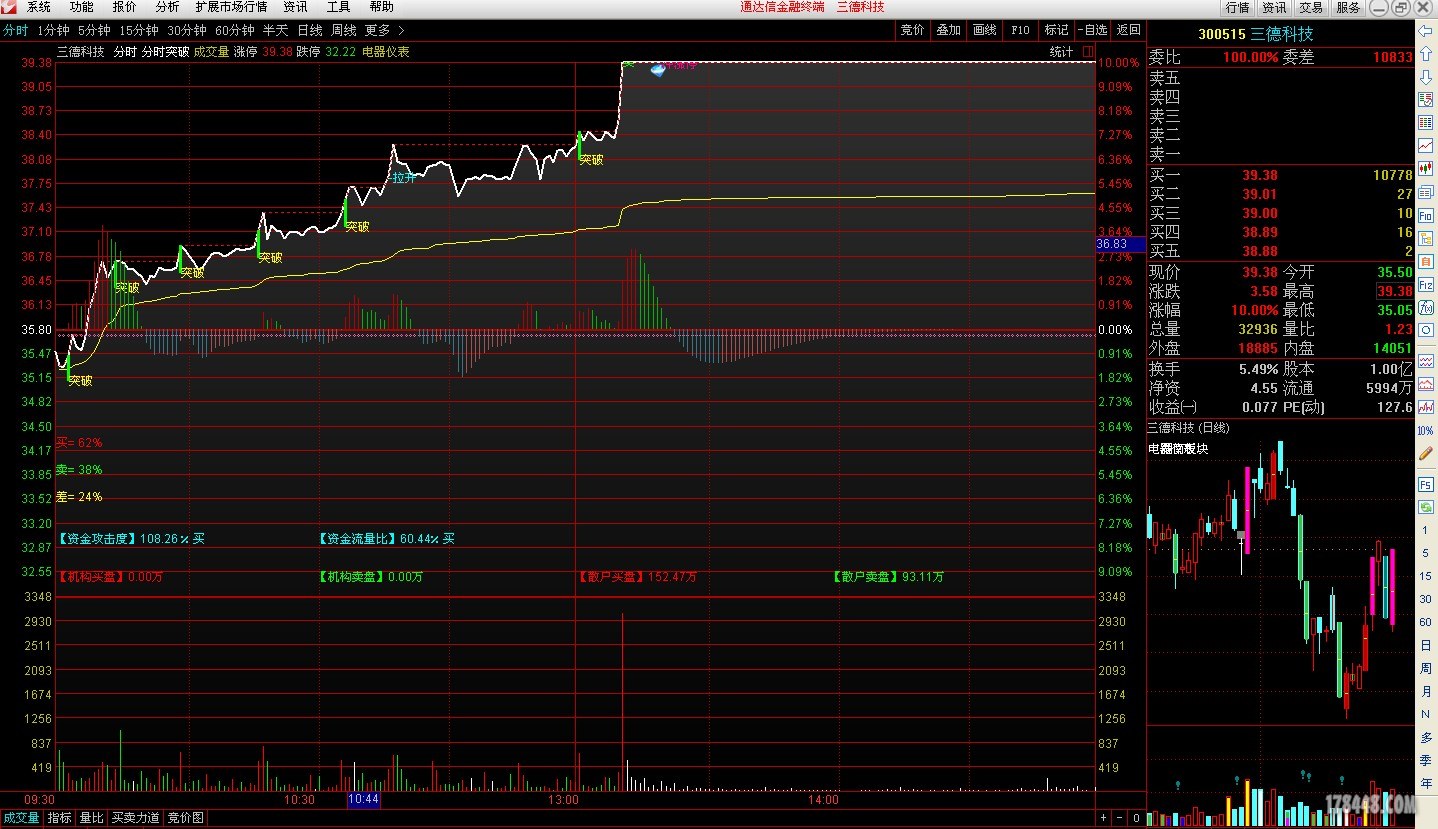This screenshot has width=1438, height=829.
Task: Click the 10:44 time marker on axis
Action: click(x=364, y=799)
